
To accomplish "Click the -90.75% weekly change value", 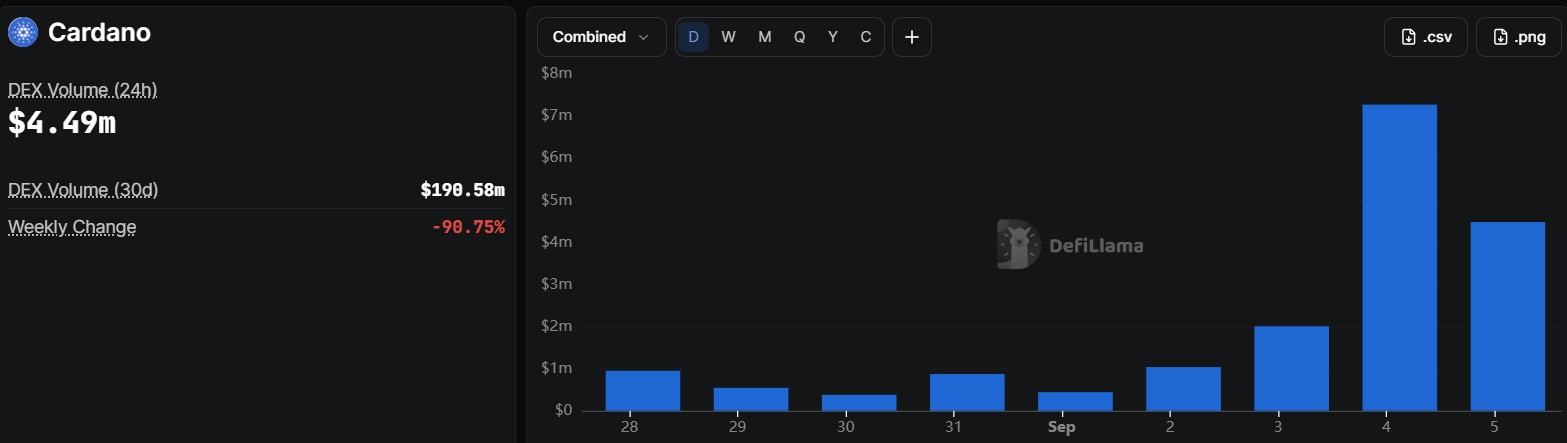I will 468,227.
